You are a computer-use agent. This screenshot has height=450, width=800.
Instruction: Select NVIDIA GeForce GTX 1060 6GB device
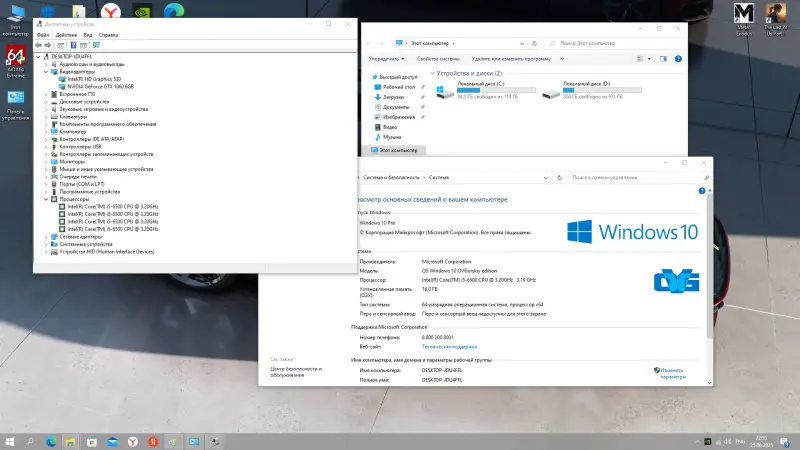pos(100,87)
